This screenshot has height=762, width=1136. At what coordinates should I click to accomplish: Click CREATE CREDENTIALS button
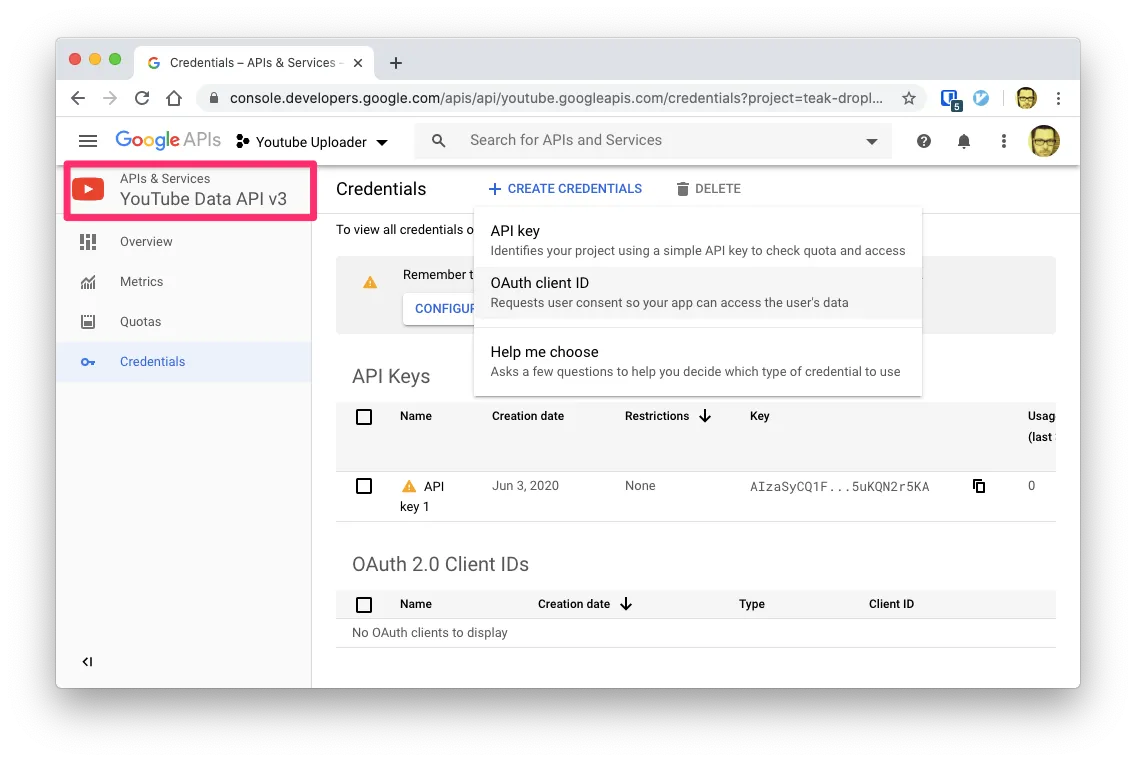point(565,189)
